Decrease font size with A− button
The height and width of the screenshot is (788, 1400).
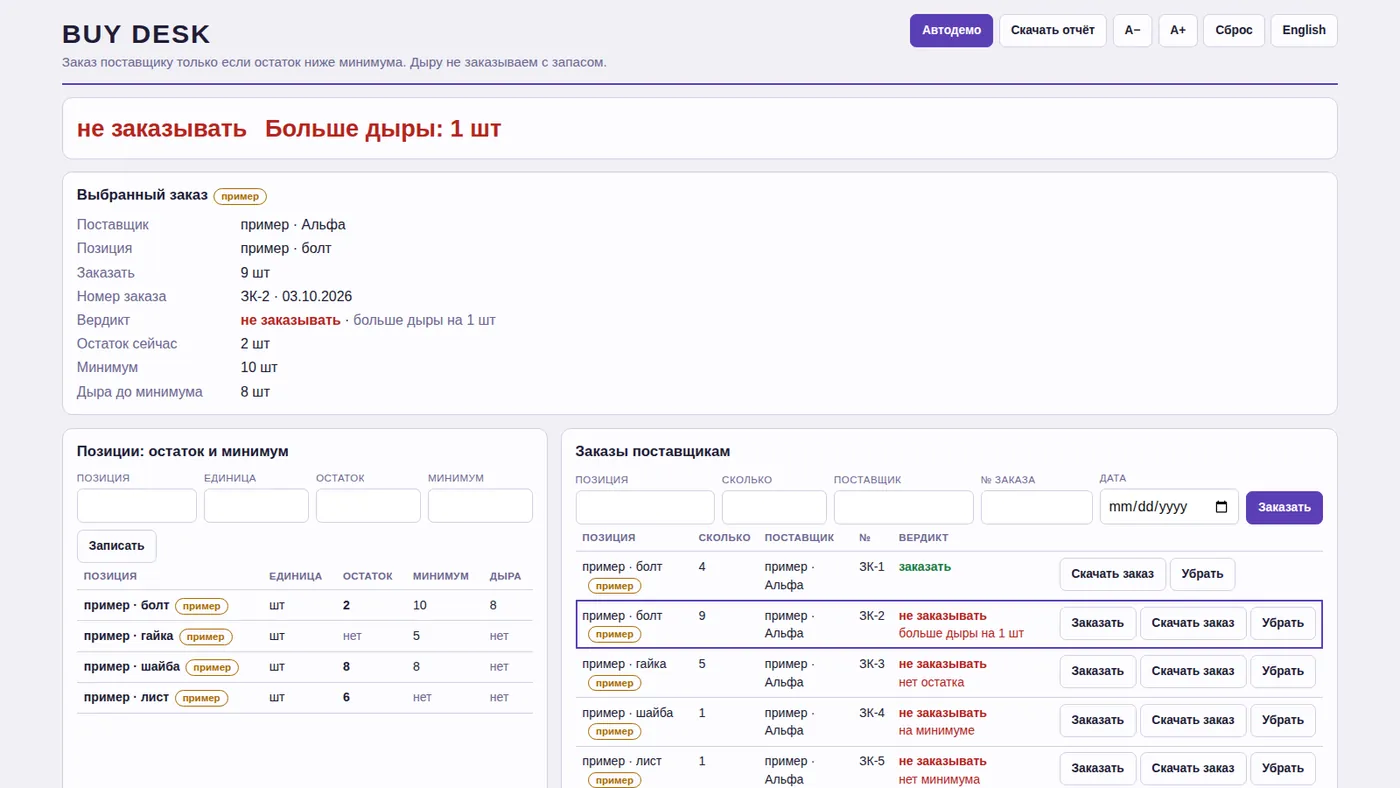pyautogui.click(x=1132, y=30)
